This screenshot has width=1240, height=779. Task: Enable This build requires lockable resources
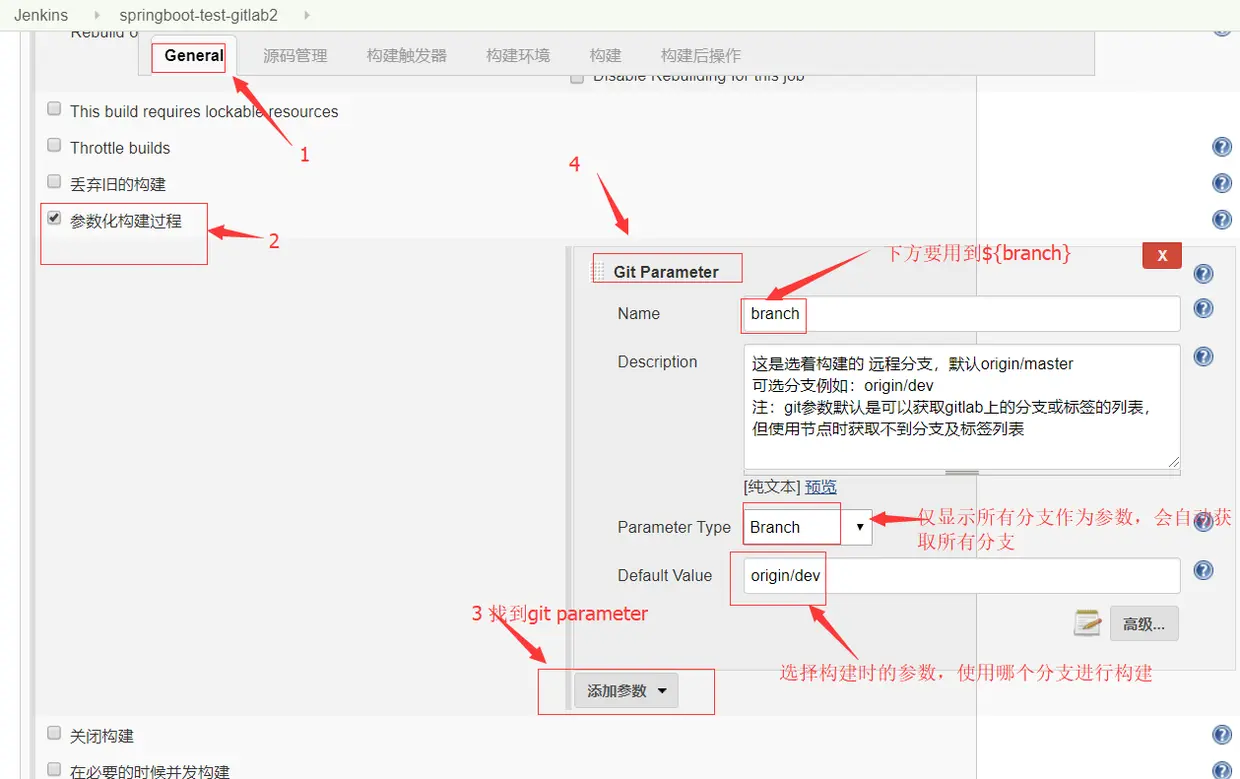tap(53, 108)
